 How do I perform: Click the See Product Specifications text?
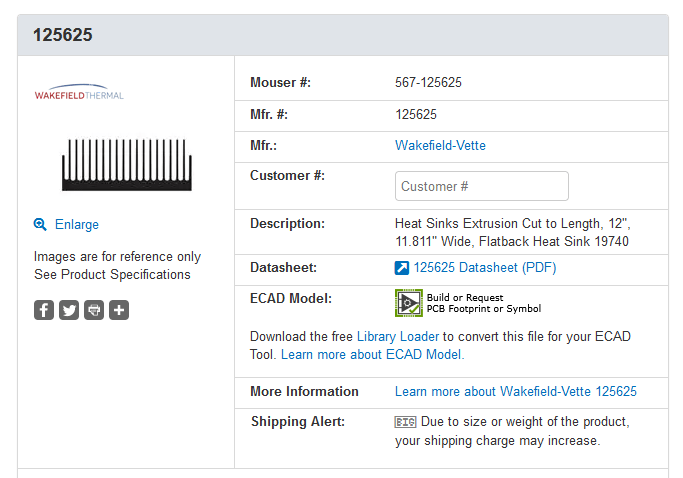(112, 275)
